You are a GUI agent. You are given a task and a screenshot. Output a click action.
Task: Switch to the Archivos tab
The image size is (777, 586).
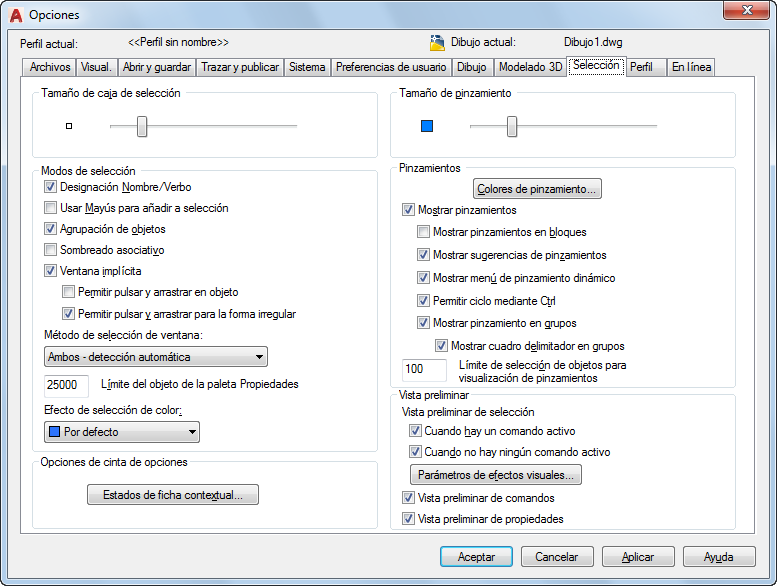pos(50,67)
